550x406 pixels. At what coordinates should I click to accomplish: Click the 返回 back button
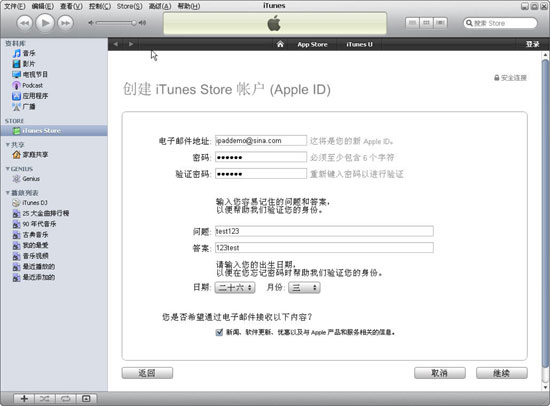pos(147,373)
